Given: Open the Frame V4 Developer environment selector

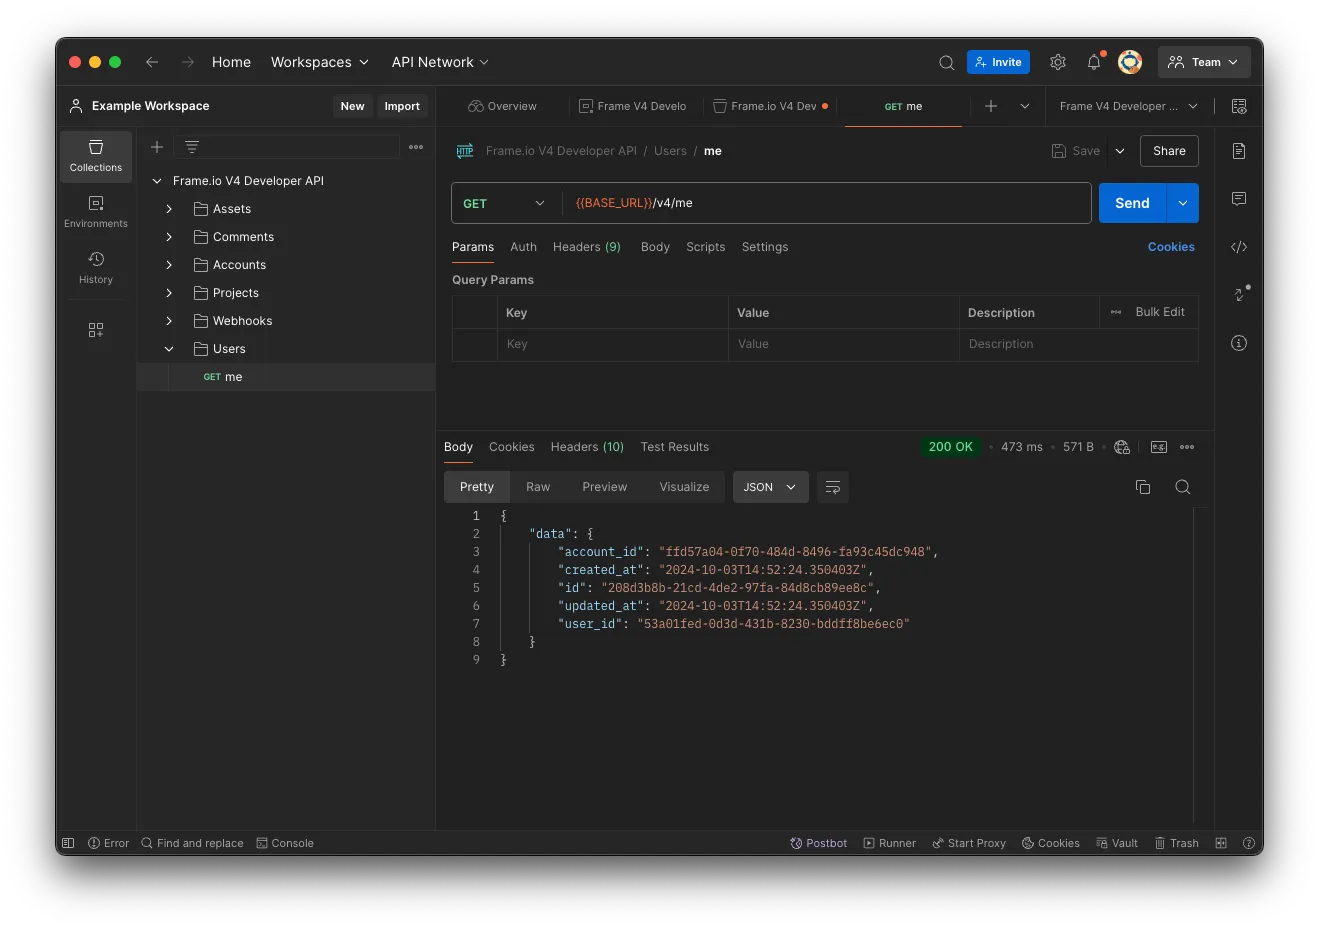Looking at the screenshot, I should [x=1128, y=106].
